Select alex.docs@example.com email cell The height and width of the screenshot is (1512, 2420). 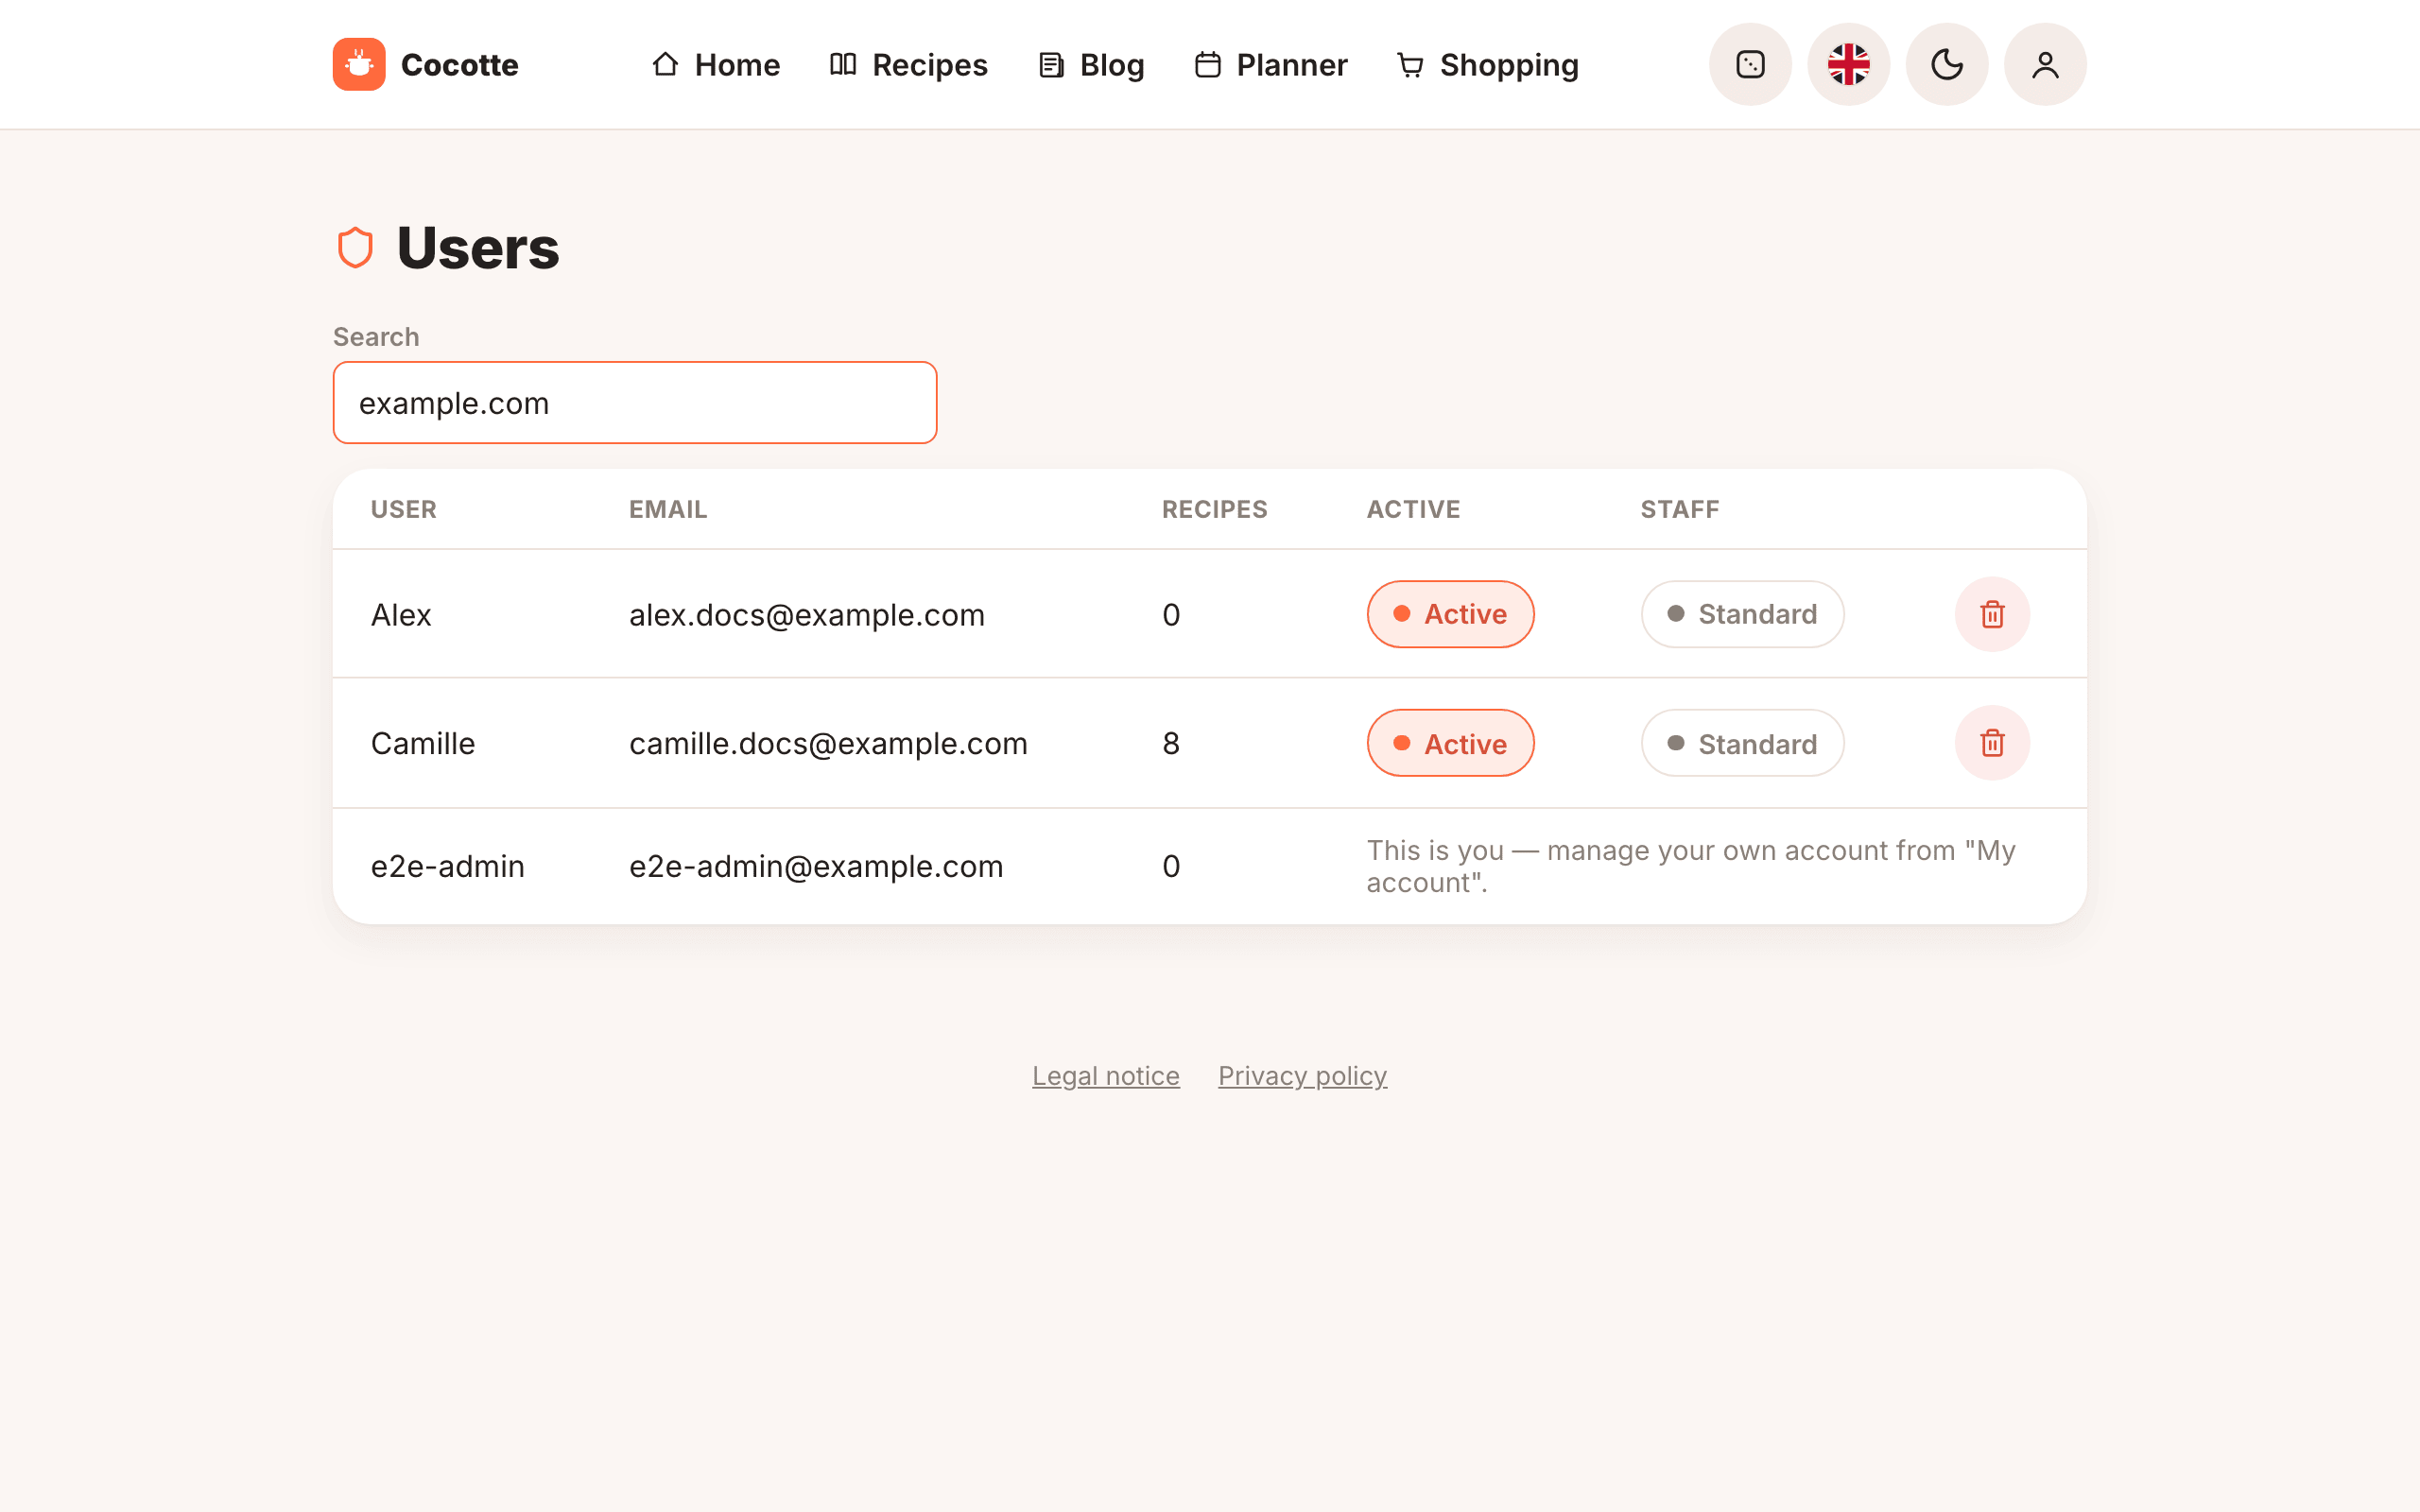pyautogui.click(x=807, y=615)
